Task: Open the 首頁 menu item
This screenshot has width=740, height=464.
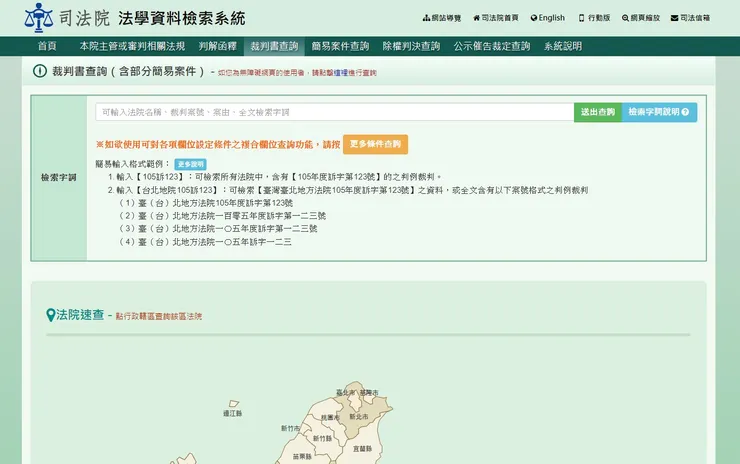Action: pyautogui.click(x=47, y=46)
